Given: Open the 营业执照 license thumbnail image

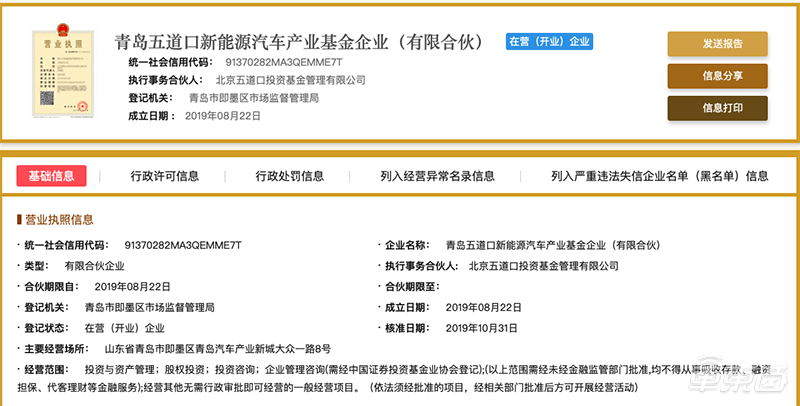Looking at the screenshot, I should pos(63,70).
